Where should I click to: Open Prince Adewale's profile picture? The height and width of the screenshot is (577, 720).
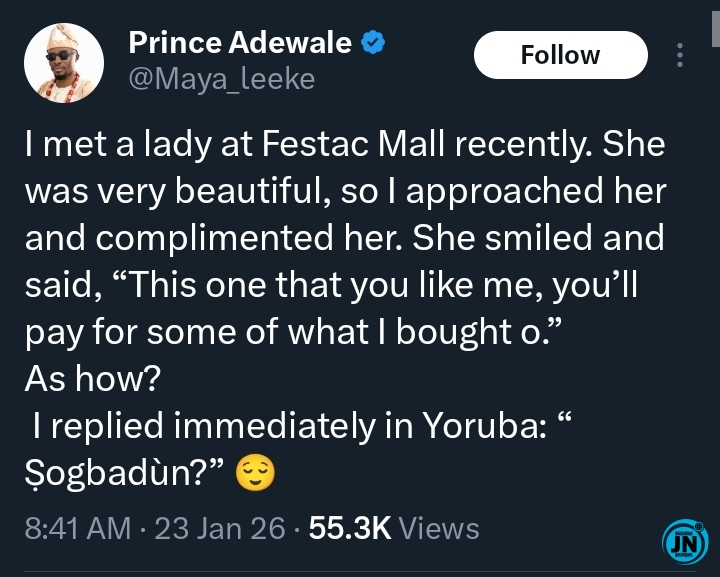point(64,63)
